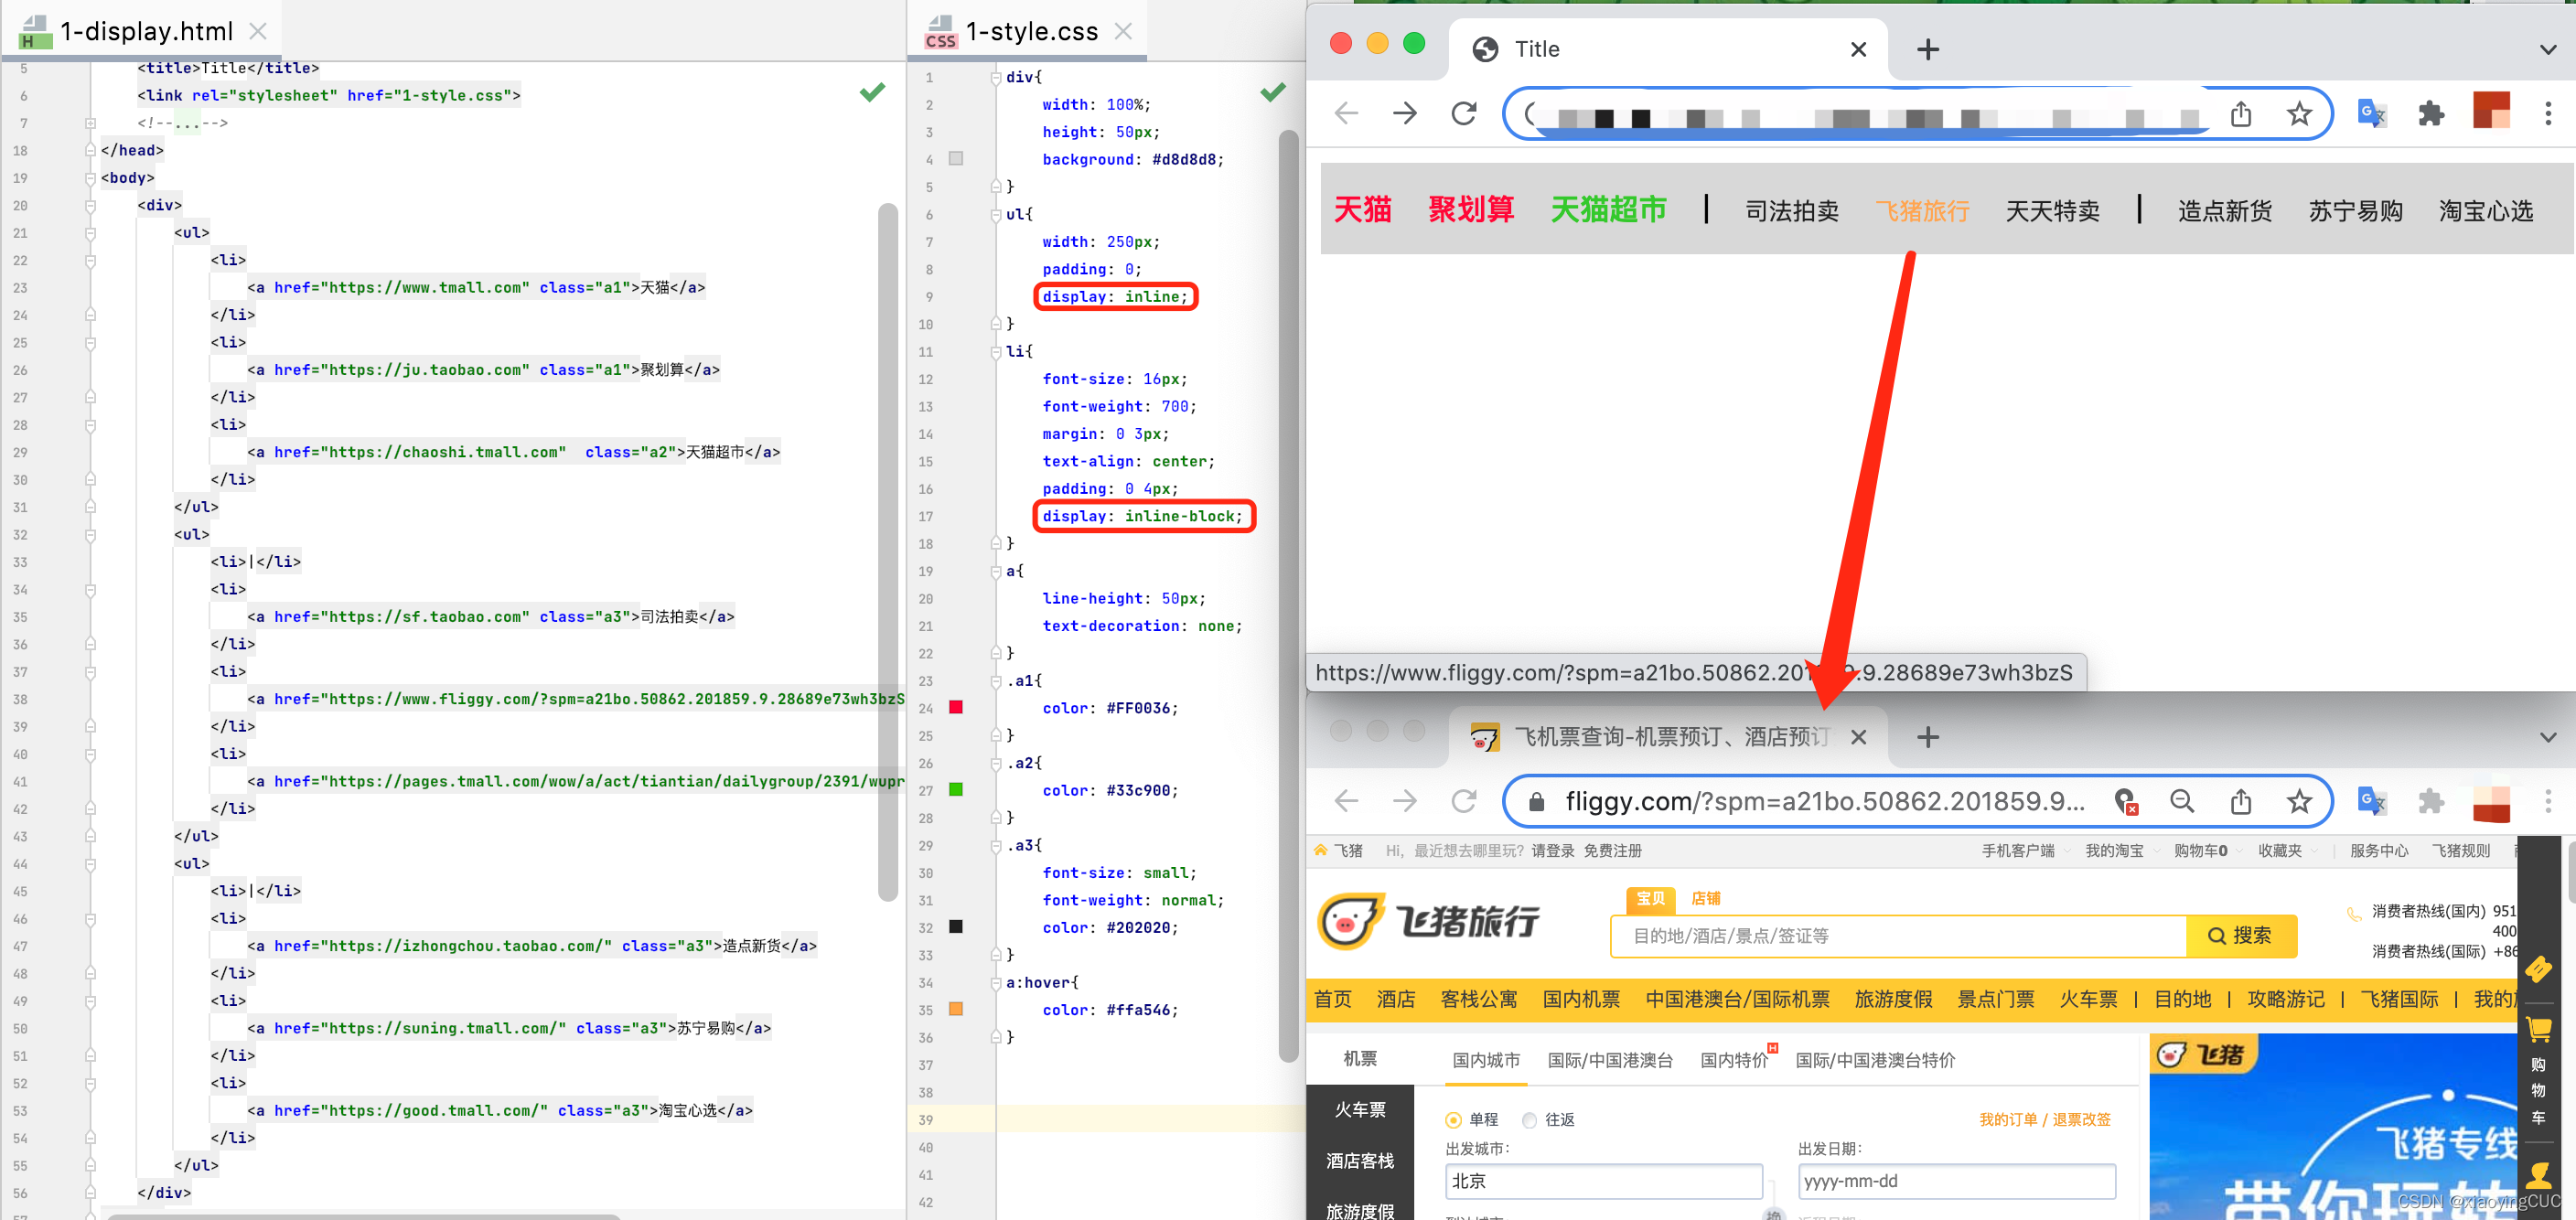Go forward in the Title browser window
This screenshot has height=1220, width=2576.
pyautogui.click(x=1405, y=113)
